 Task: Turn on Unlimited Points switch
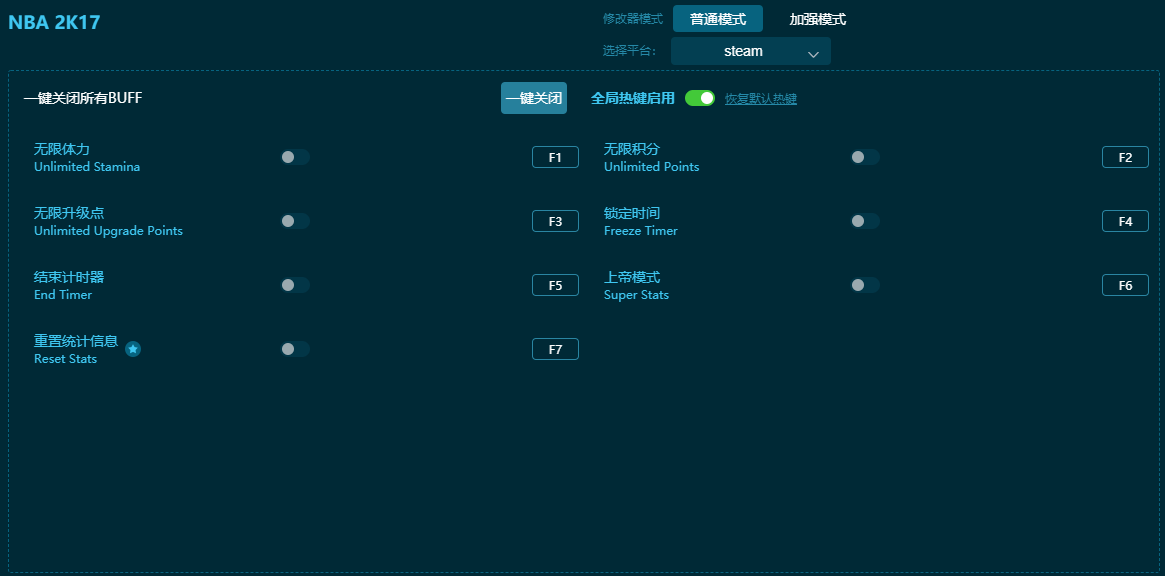865,157
